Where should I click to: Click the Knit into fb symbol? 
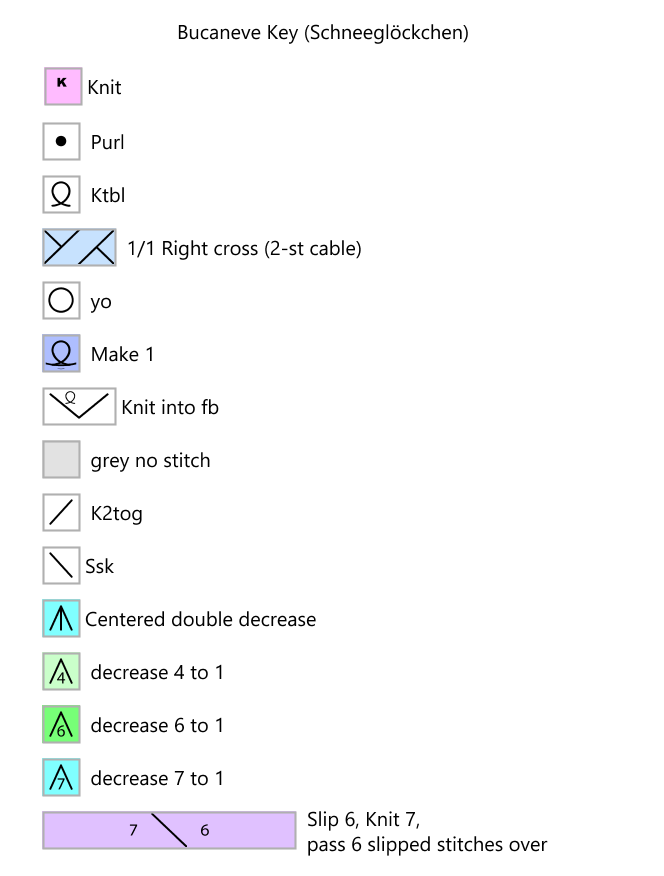tap(79, 407)
